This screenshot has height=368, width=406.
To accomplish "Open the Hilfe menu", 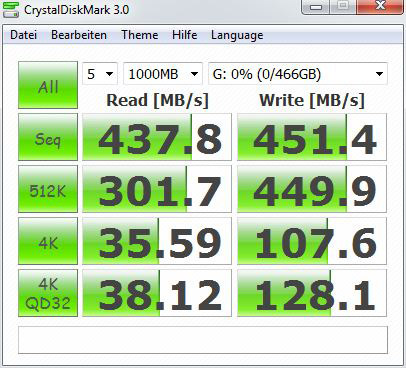I will 185,35.
